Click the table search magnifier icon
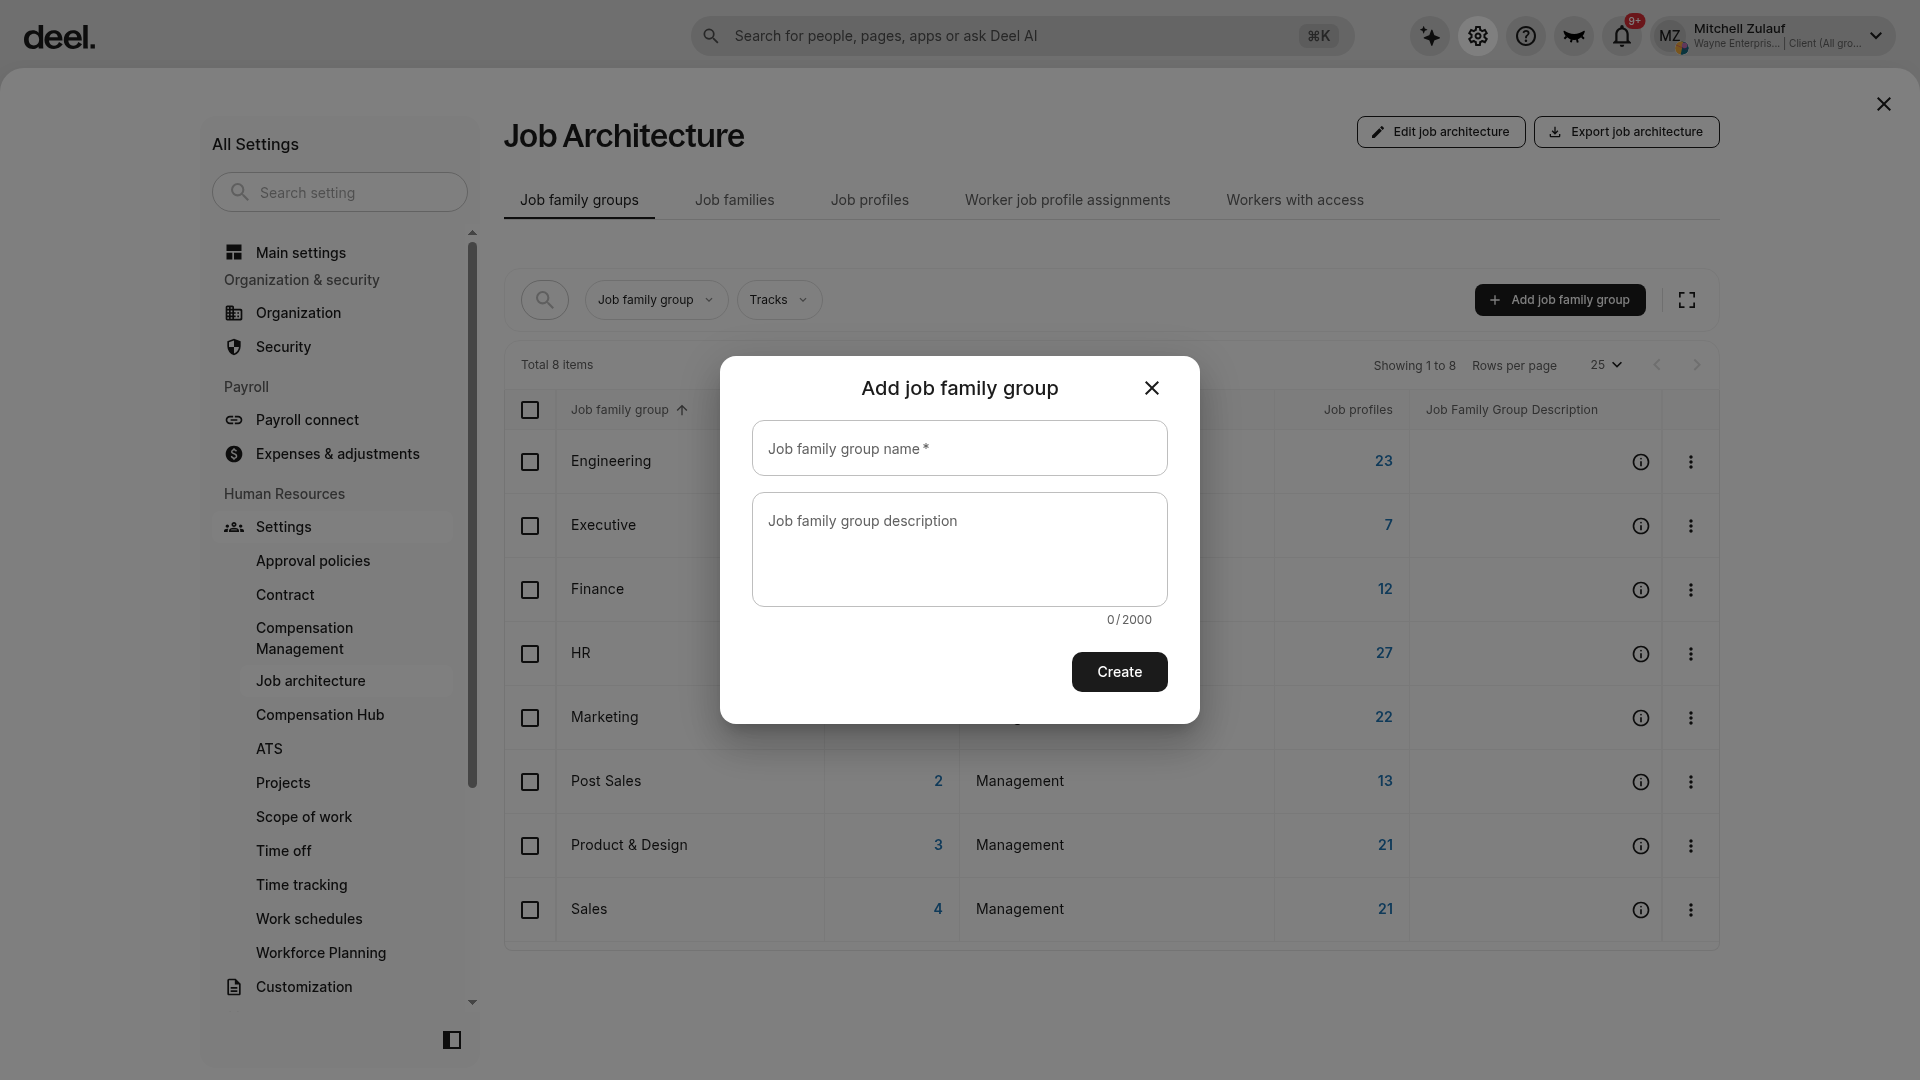Screen dimensions: 1920x1080 (x=545, y=300)
